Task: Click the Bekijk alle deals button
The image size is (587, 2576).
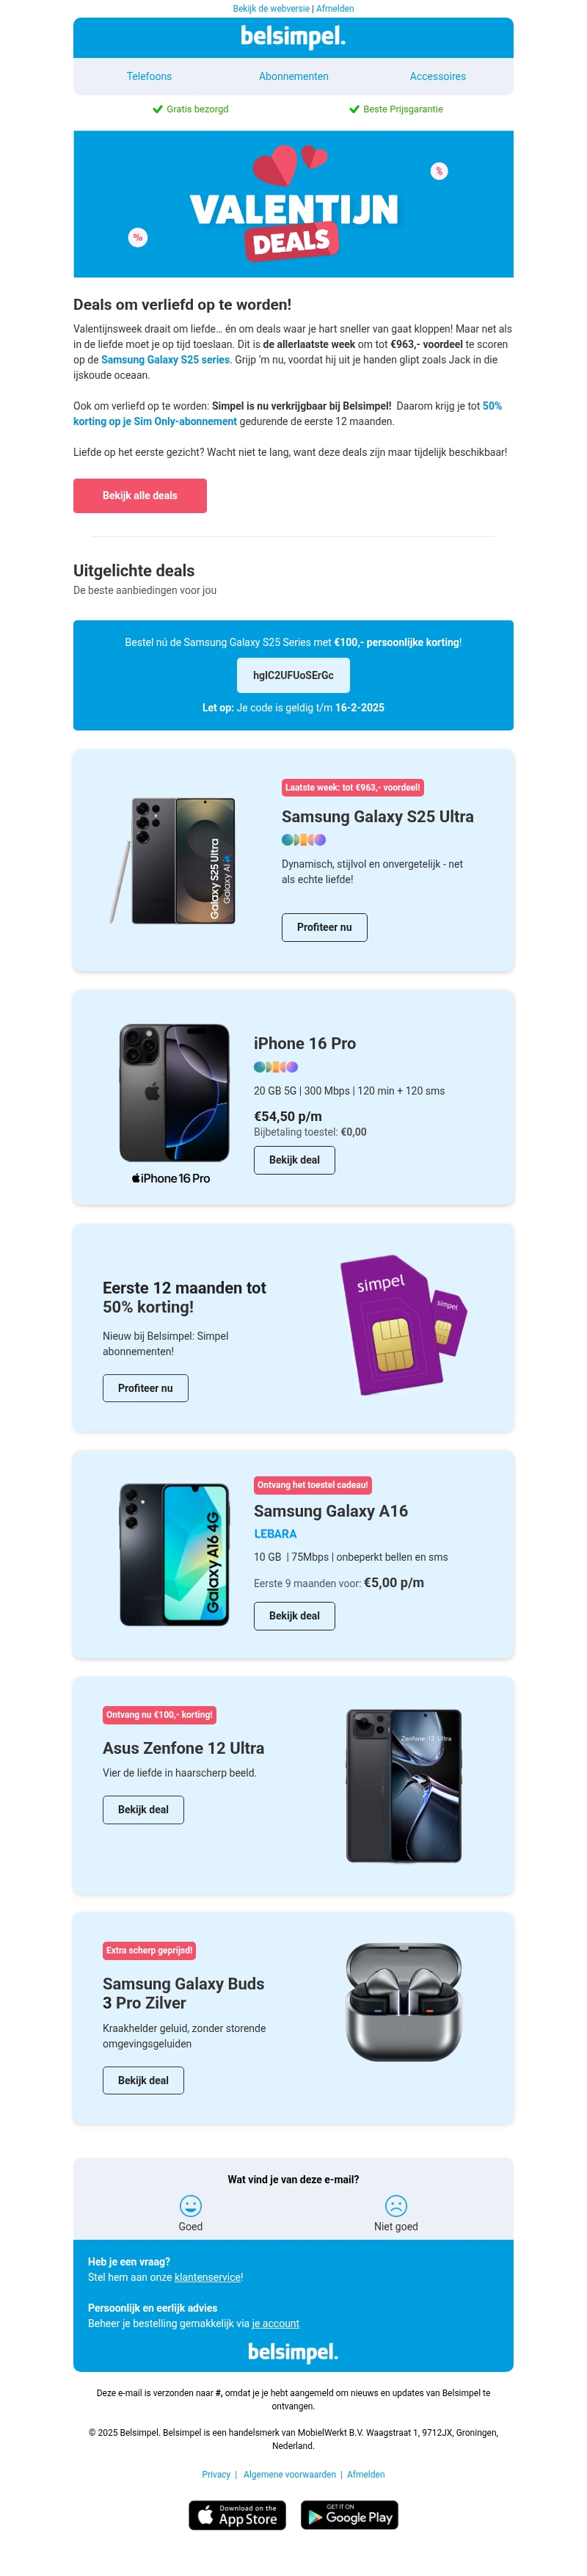Action: 140,495
